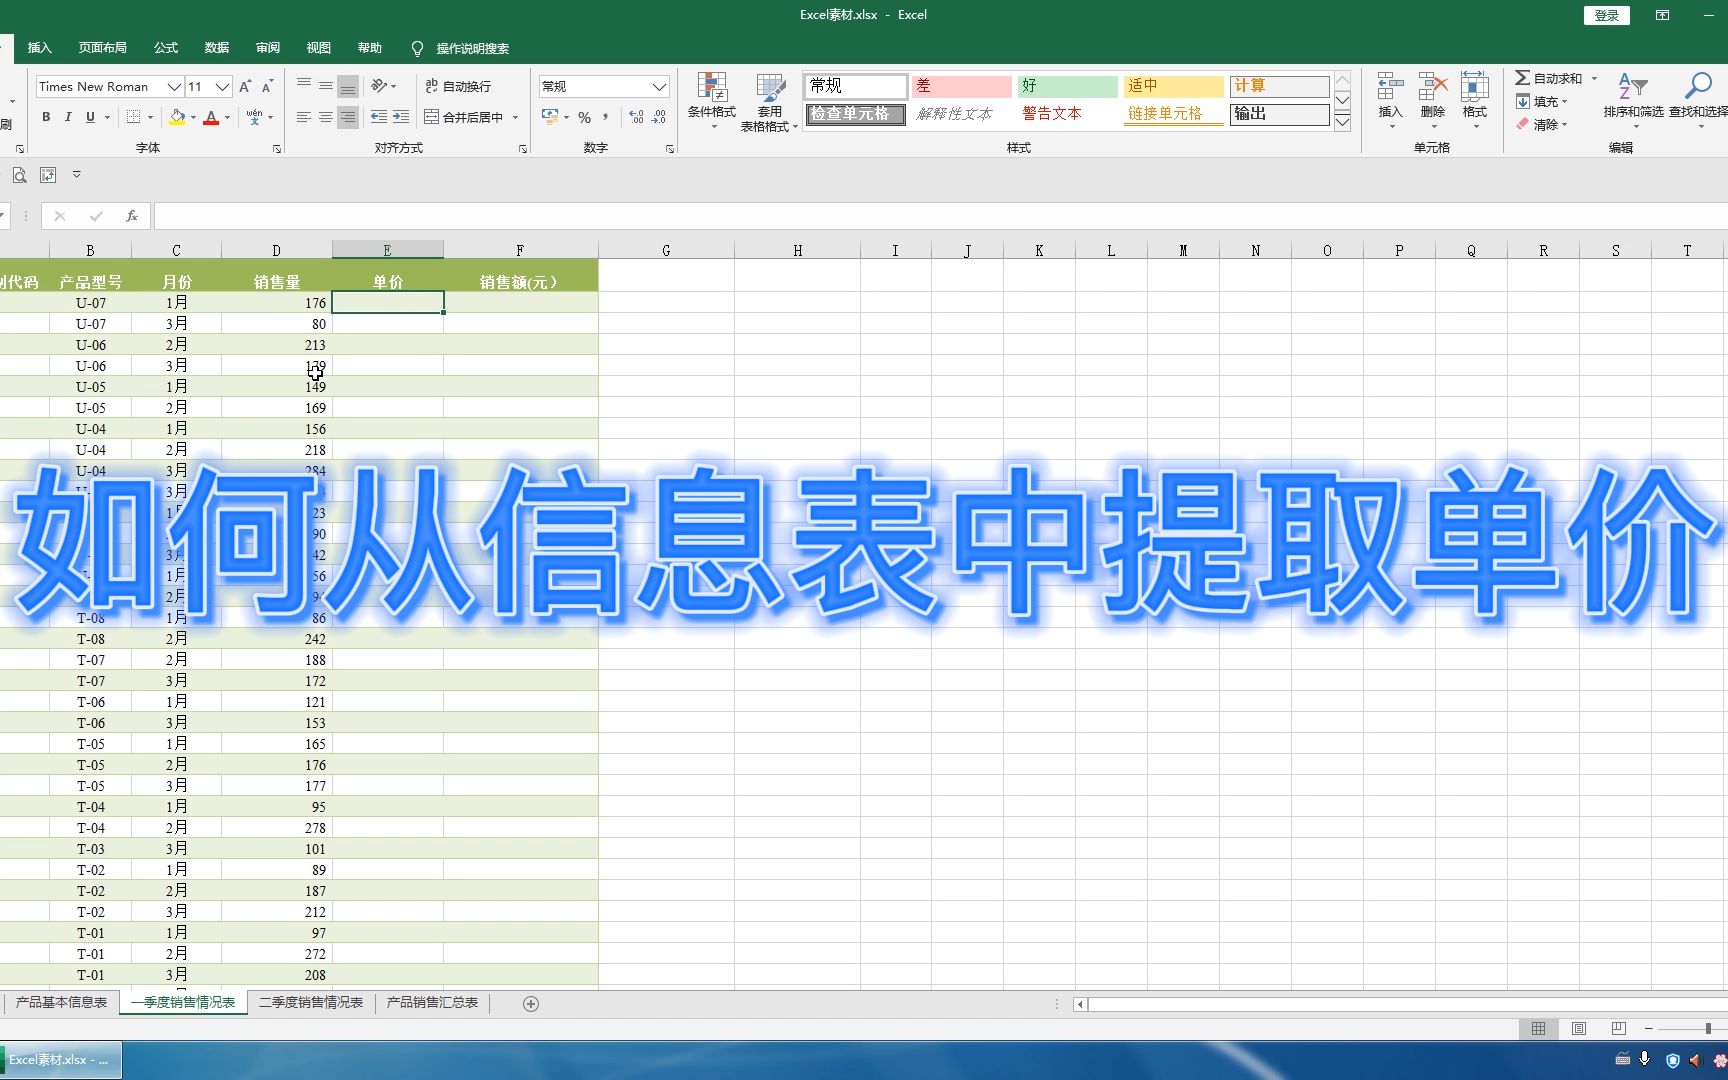The width and height of the screenshot is (1728, 1080).
Task: Open the 合并后居中 dropdown arrow
Action: (516, 117)
